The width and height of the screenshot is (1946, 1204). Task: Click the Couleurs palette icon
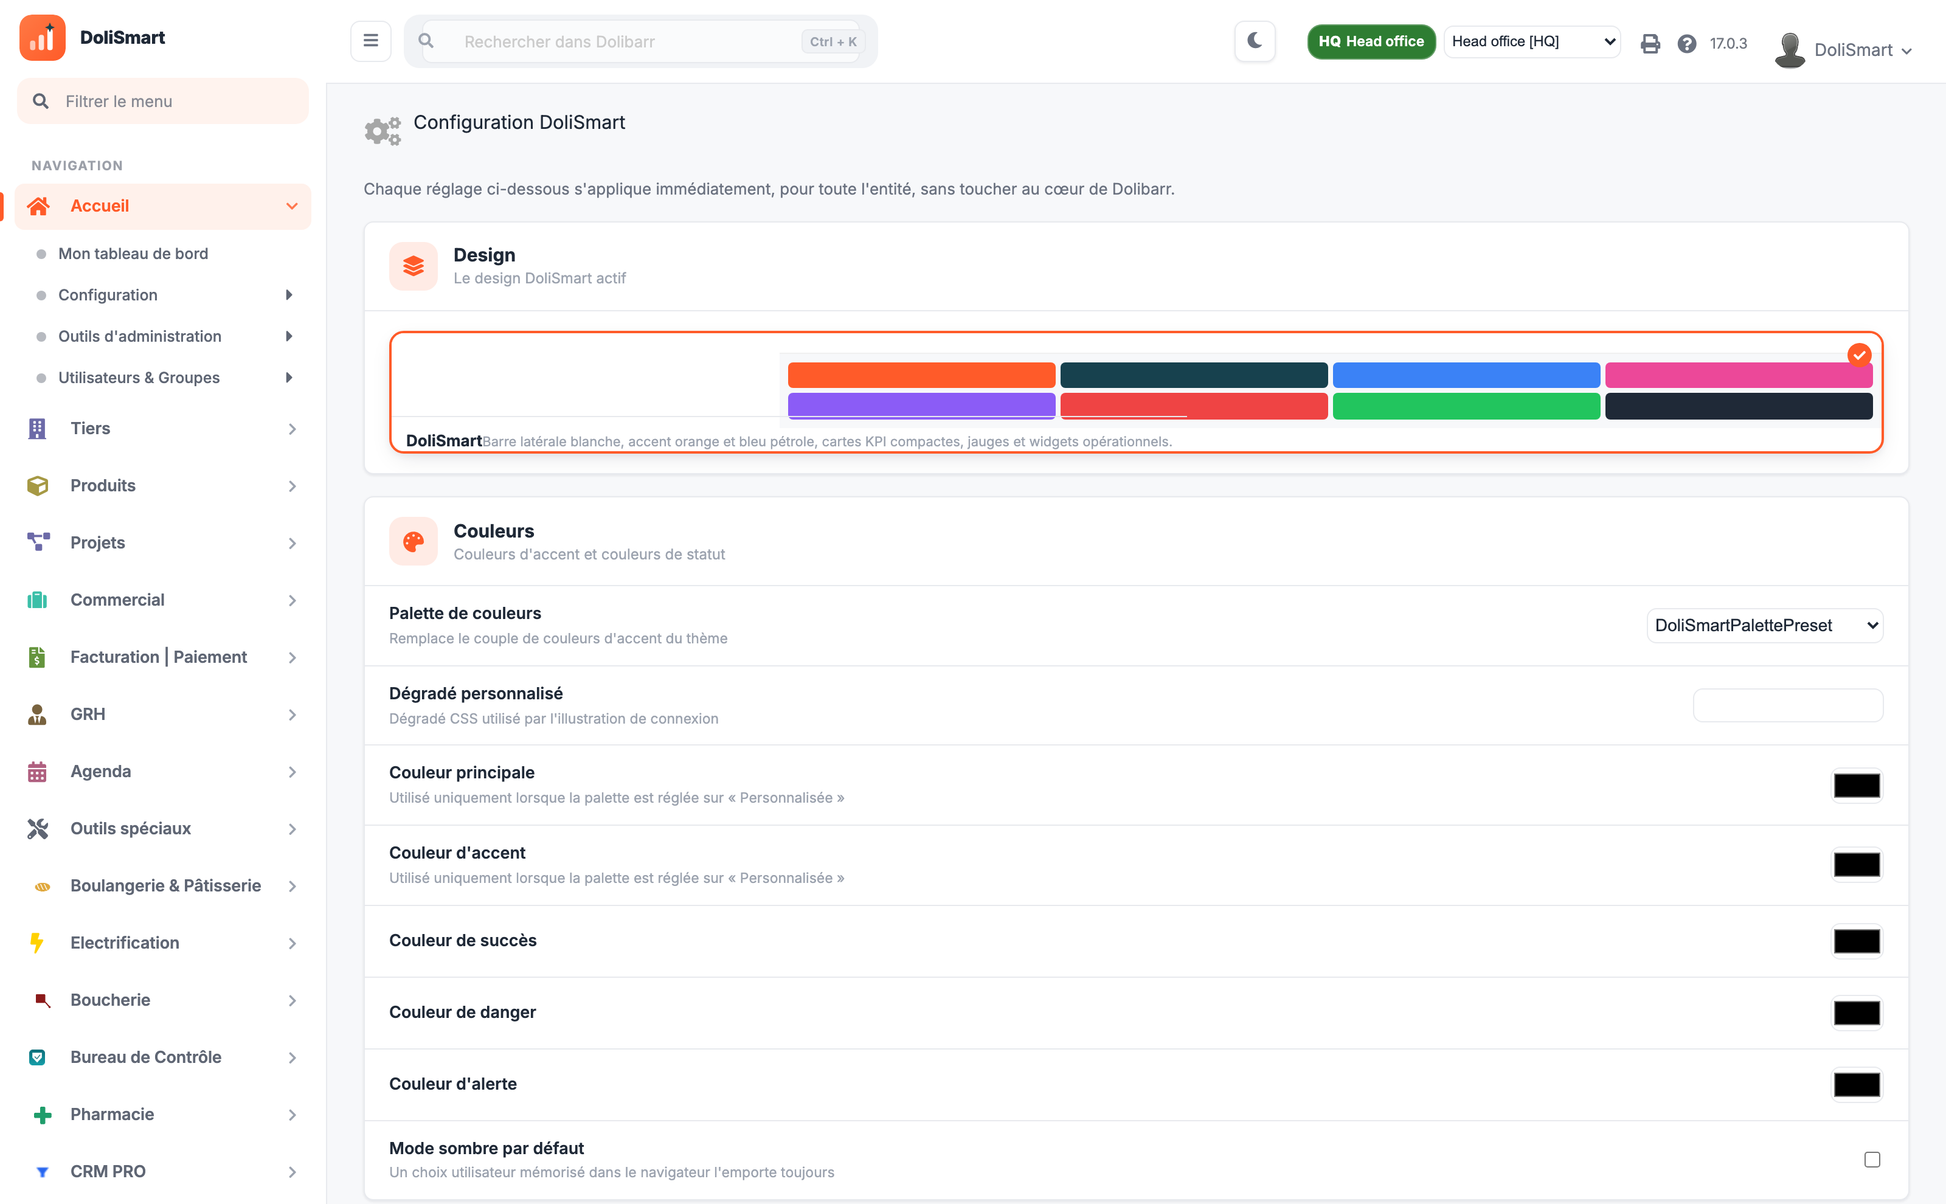click(x=413, y=541)
